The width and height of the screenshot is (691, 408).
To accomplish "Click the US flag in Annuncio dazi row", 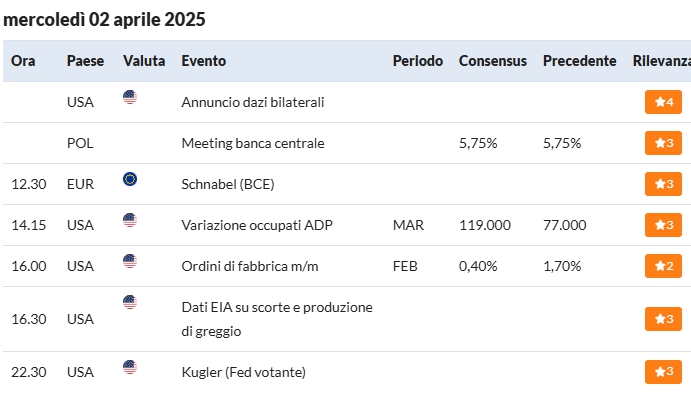I will 130,97.
